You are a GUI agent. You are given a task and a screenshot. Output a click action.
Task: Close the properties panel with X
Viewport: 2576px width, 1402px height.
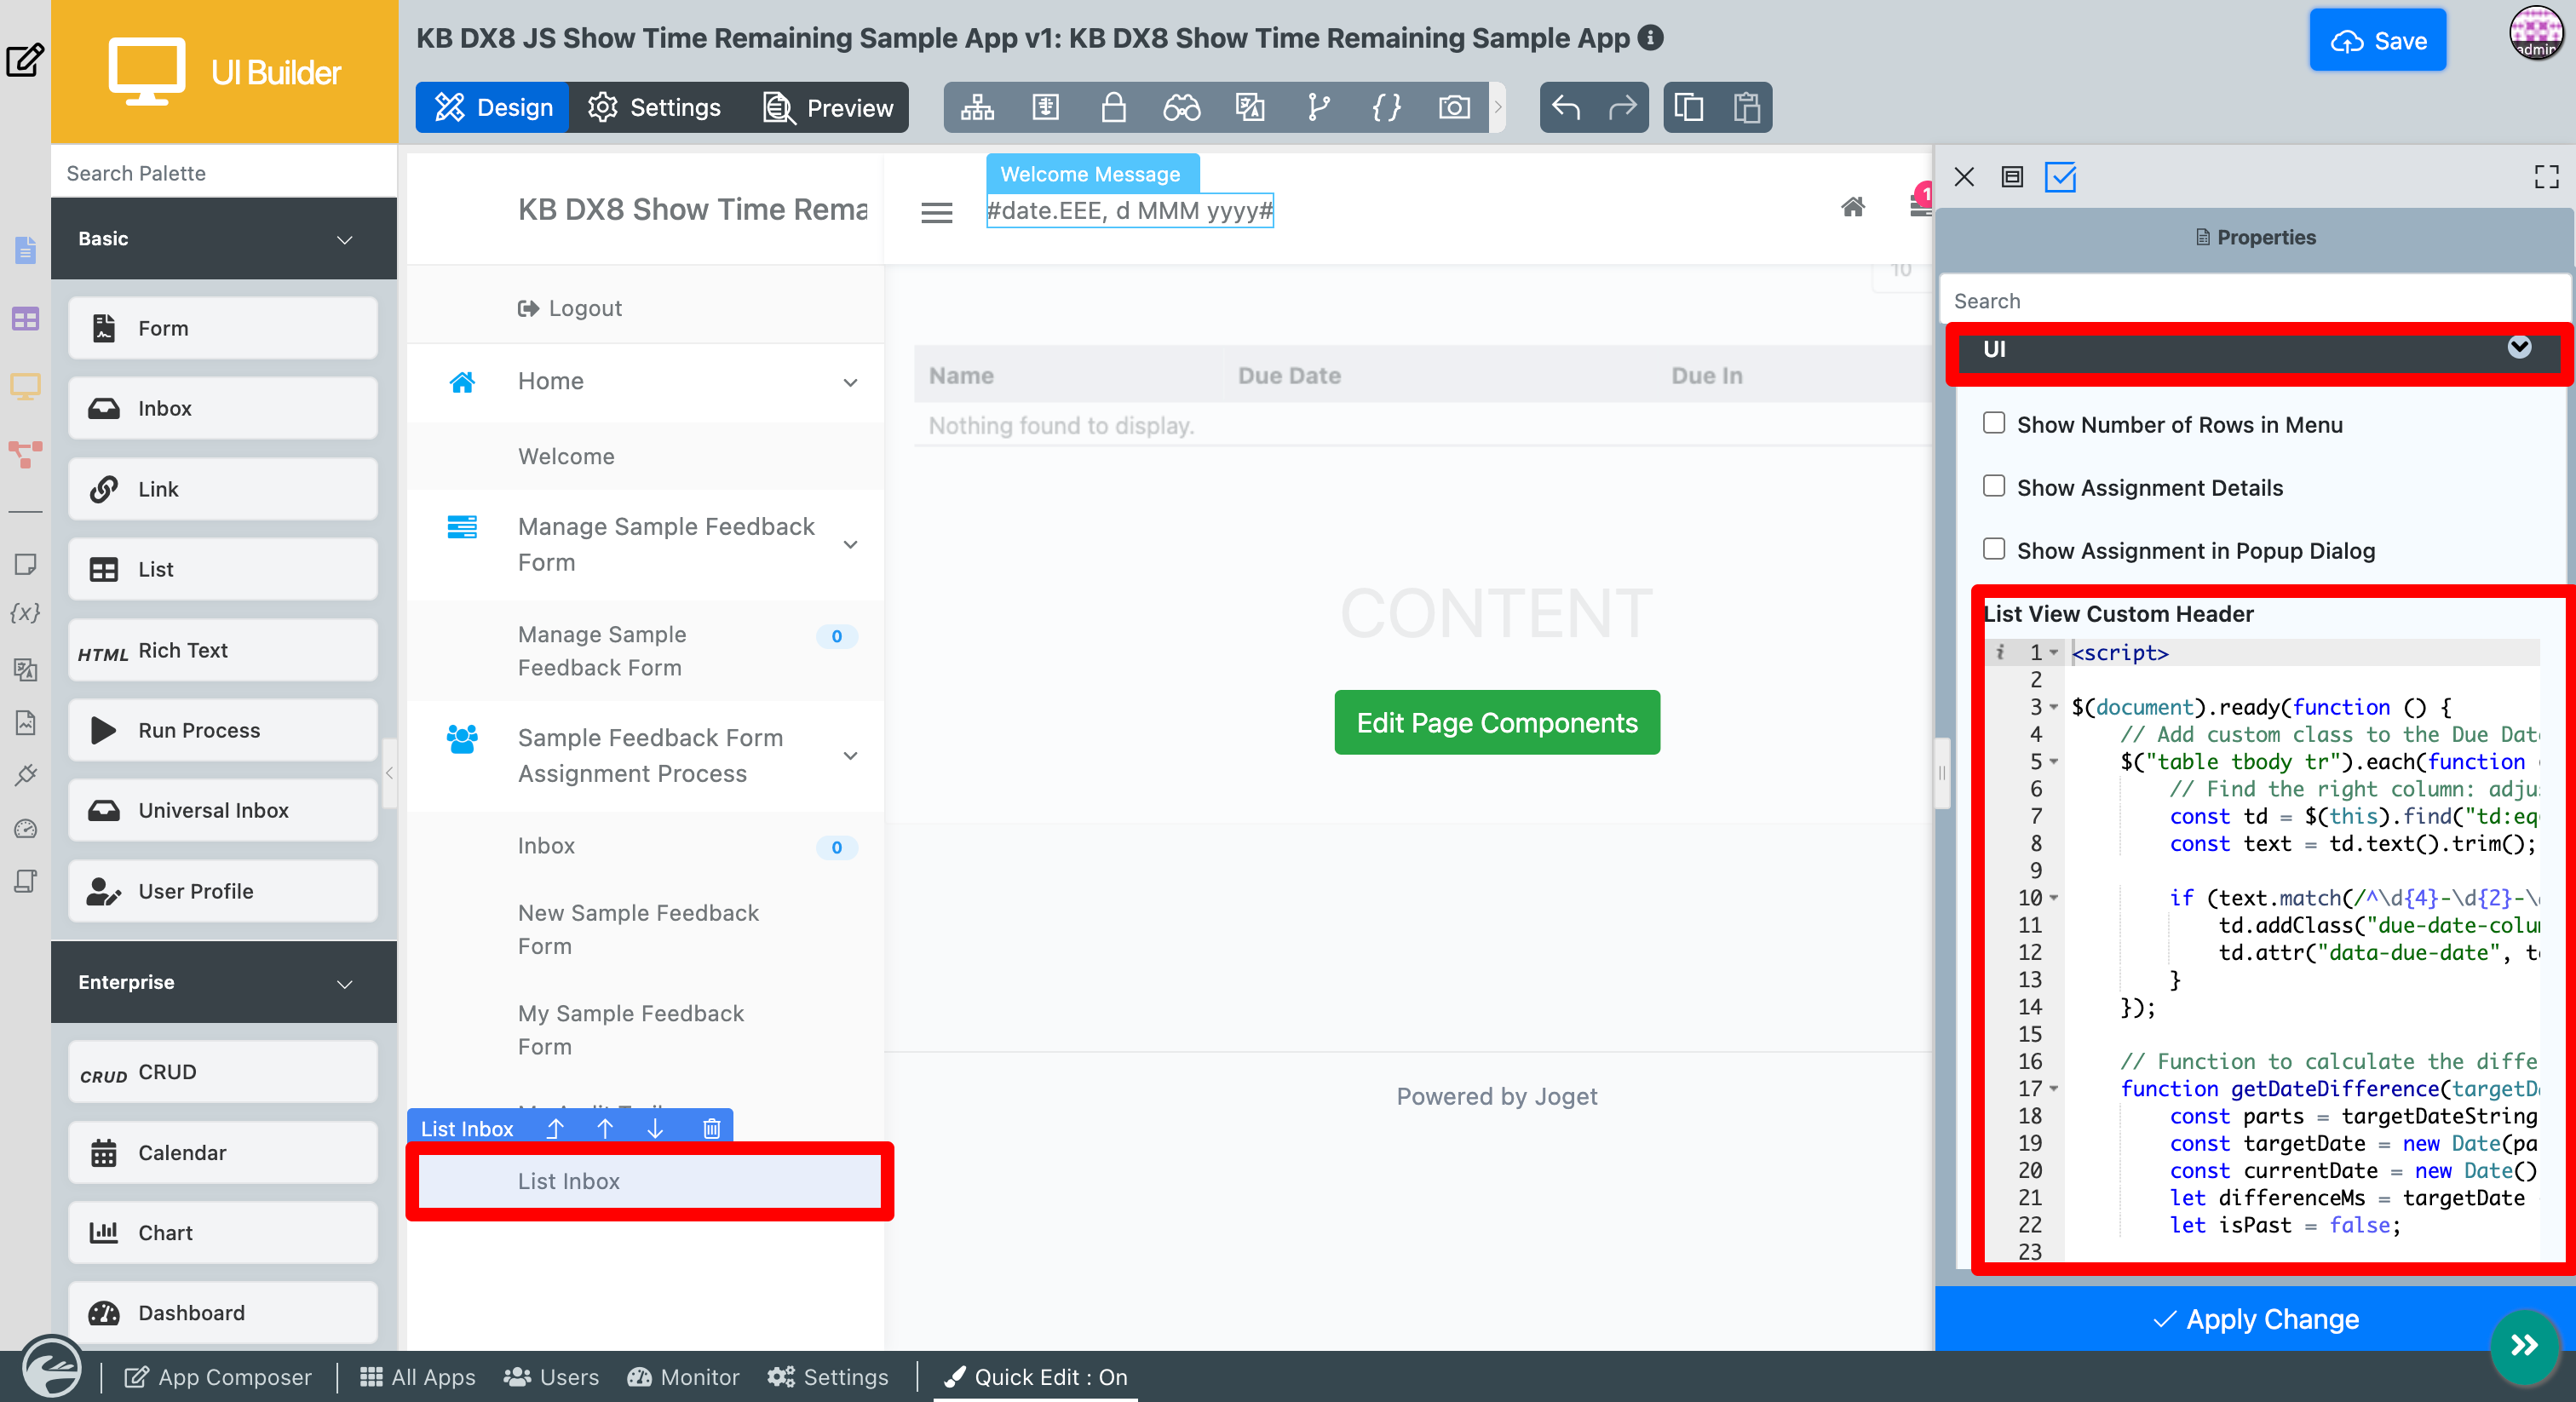1964,177
